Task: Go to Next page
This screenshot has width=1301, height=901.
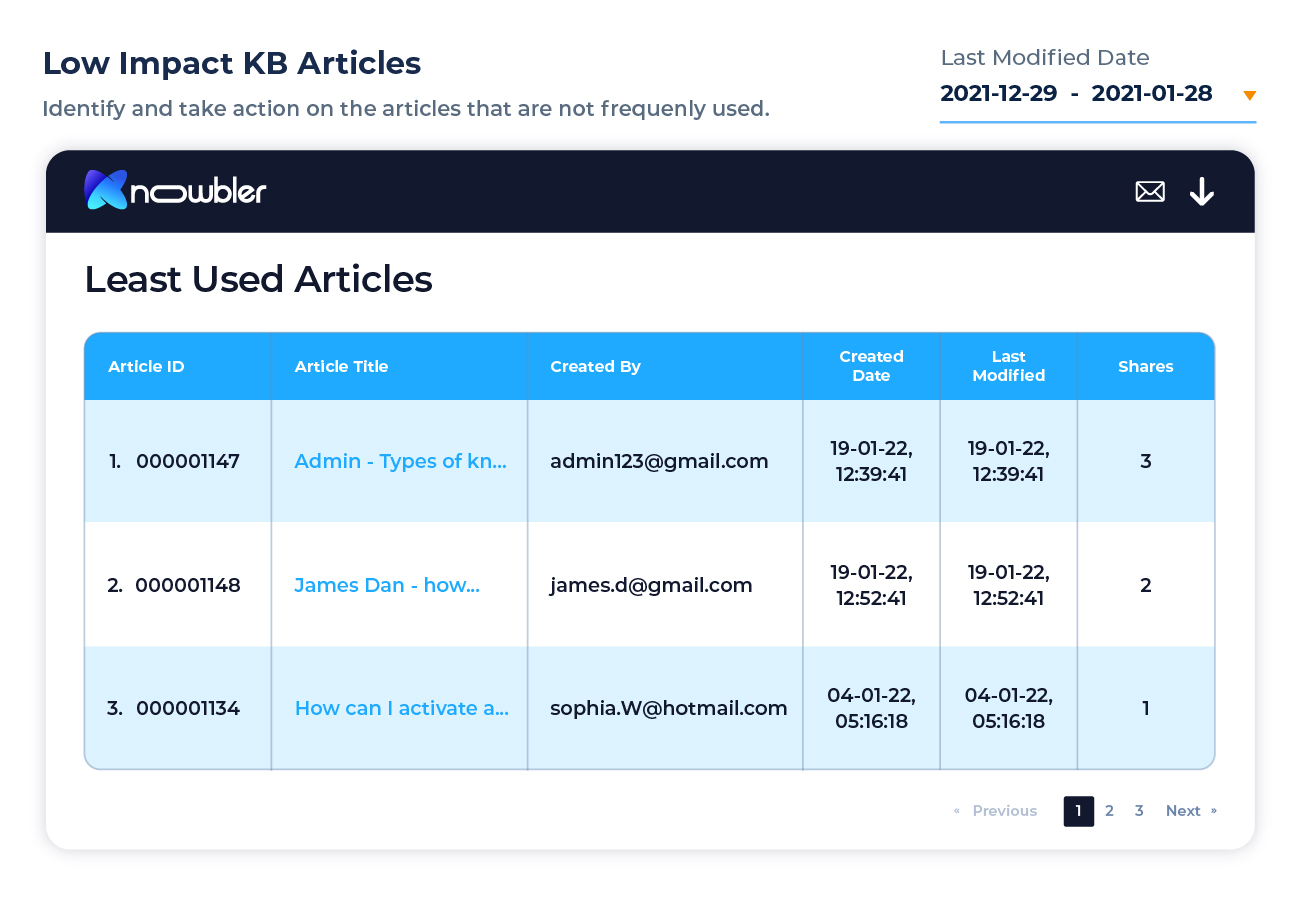Action: pos(1191,811)
